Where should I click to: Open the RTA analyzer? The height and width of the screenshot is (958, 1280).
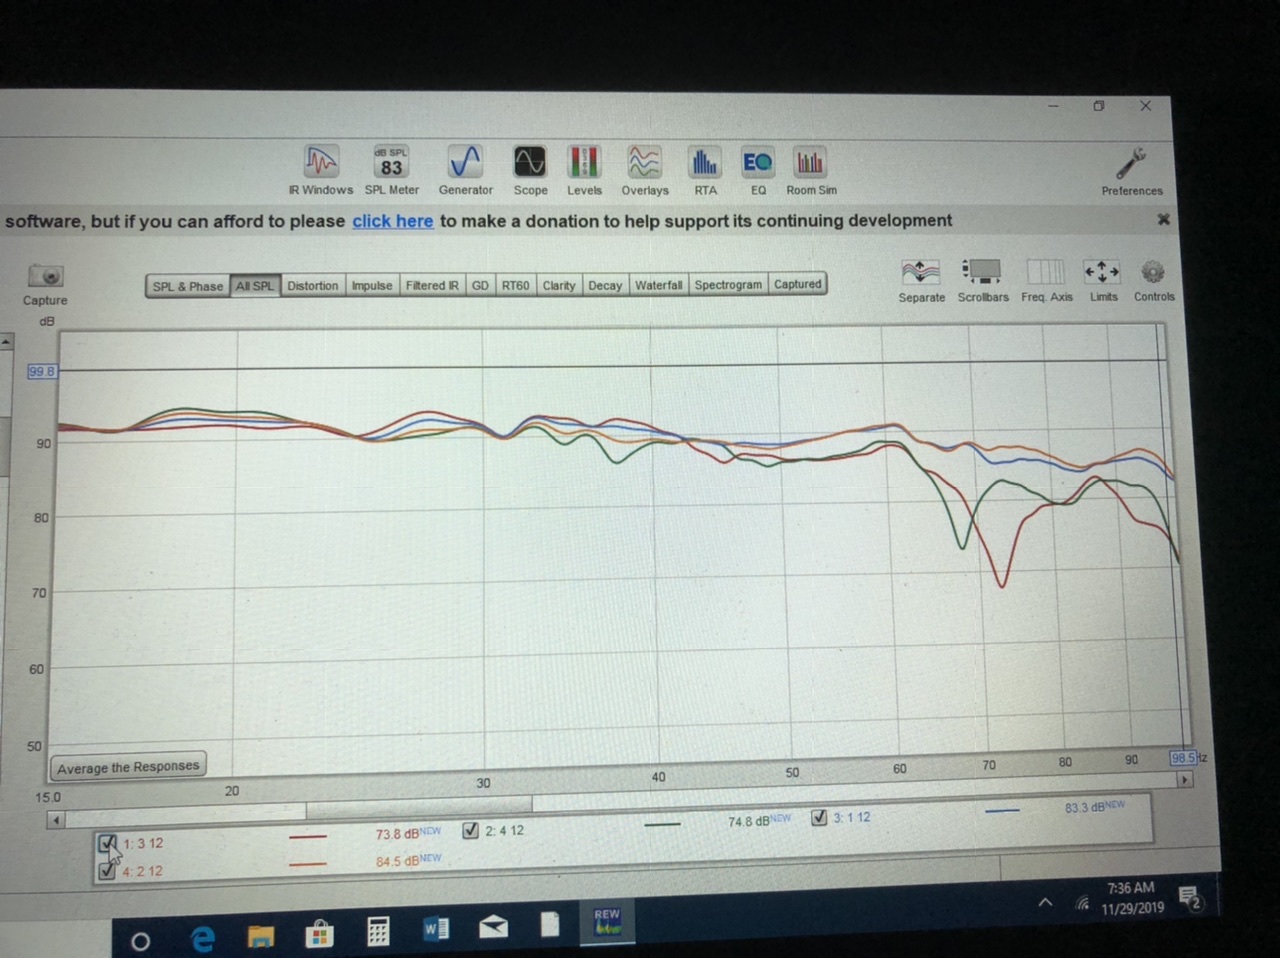705,163
